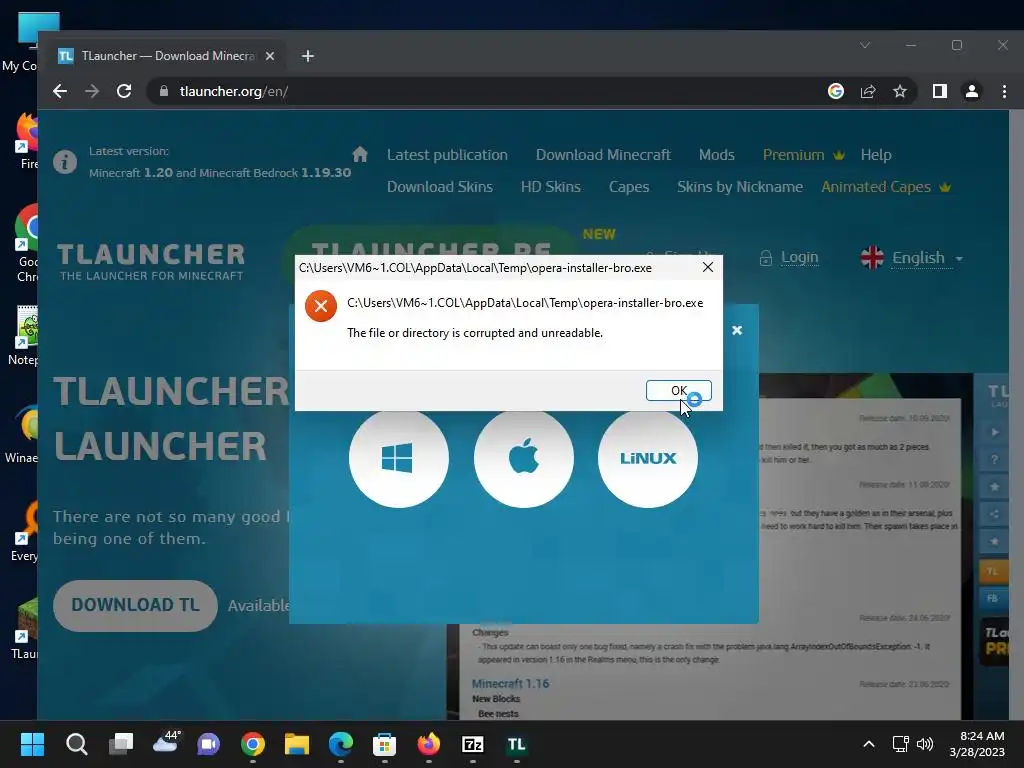Screen dimensions: 1024x768
Task: Open volume control in system tray
Action: point(925,744)
